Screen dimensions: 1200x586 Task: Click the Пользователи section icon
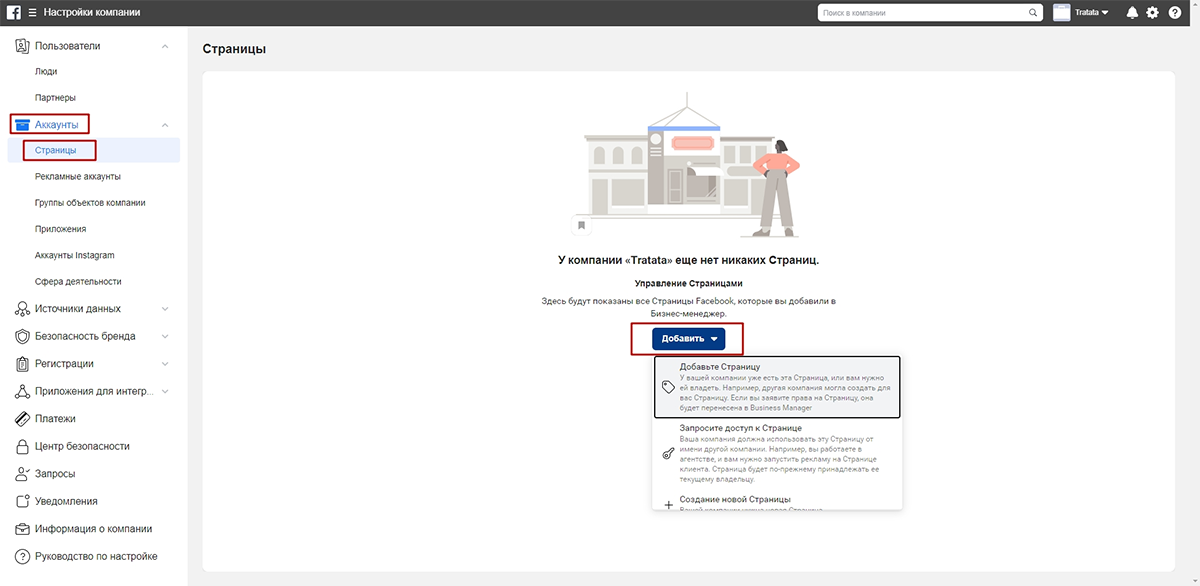coord(22,46)
